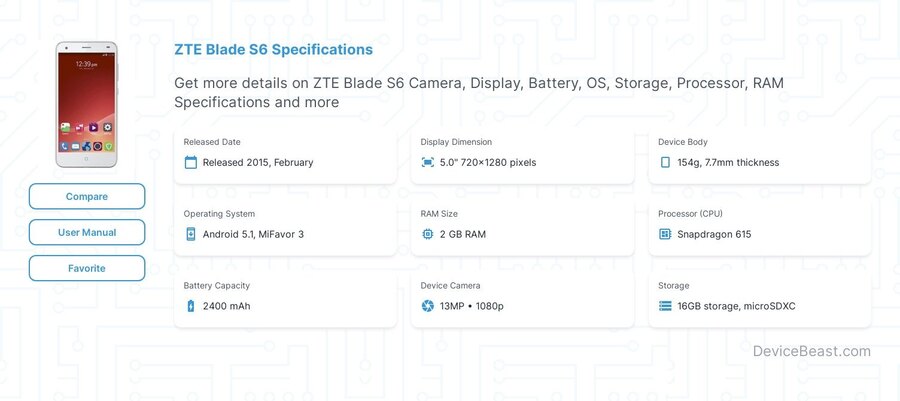
Task: Click the 13MP • 1080p camera text
Action: (x=472, y=306)
